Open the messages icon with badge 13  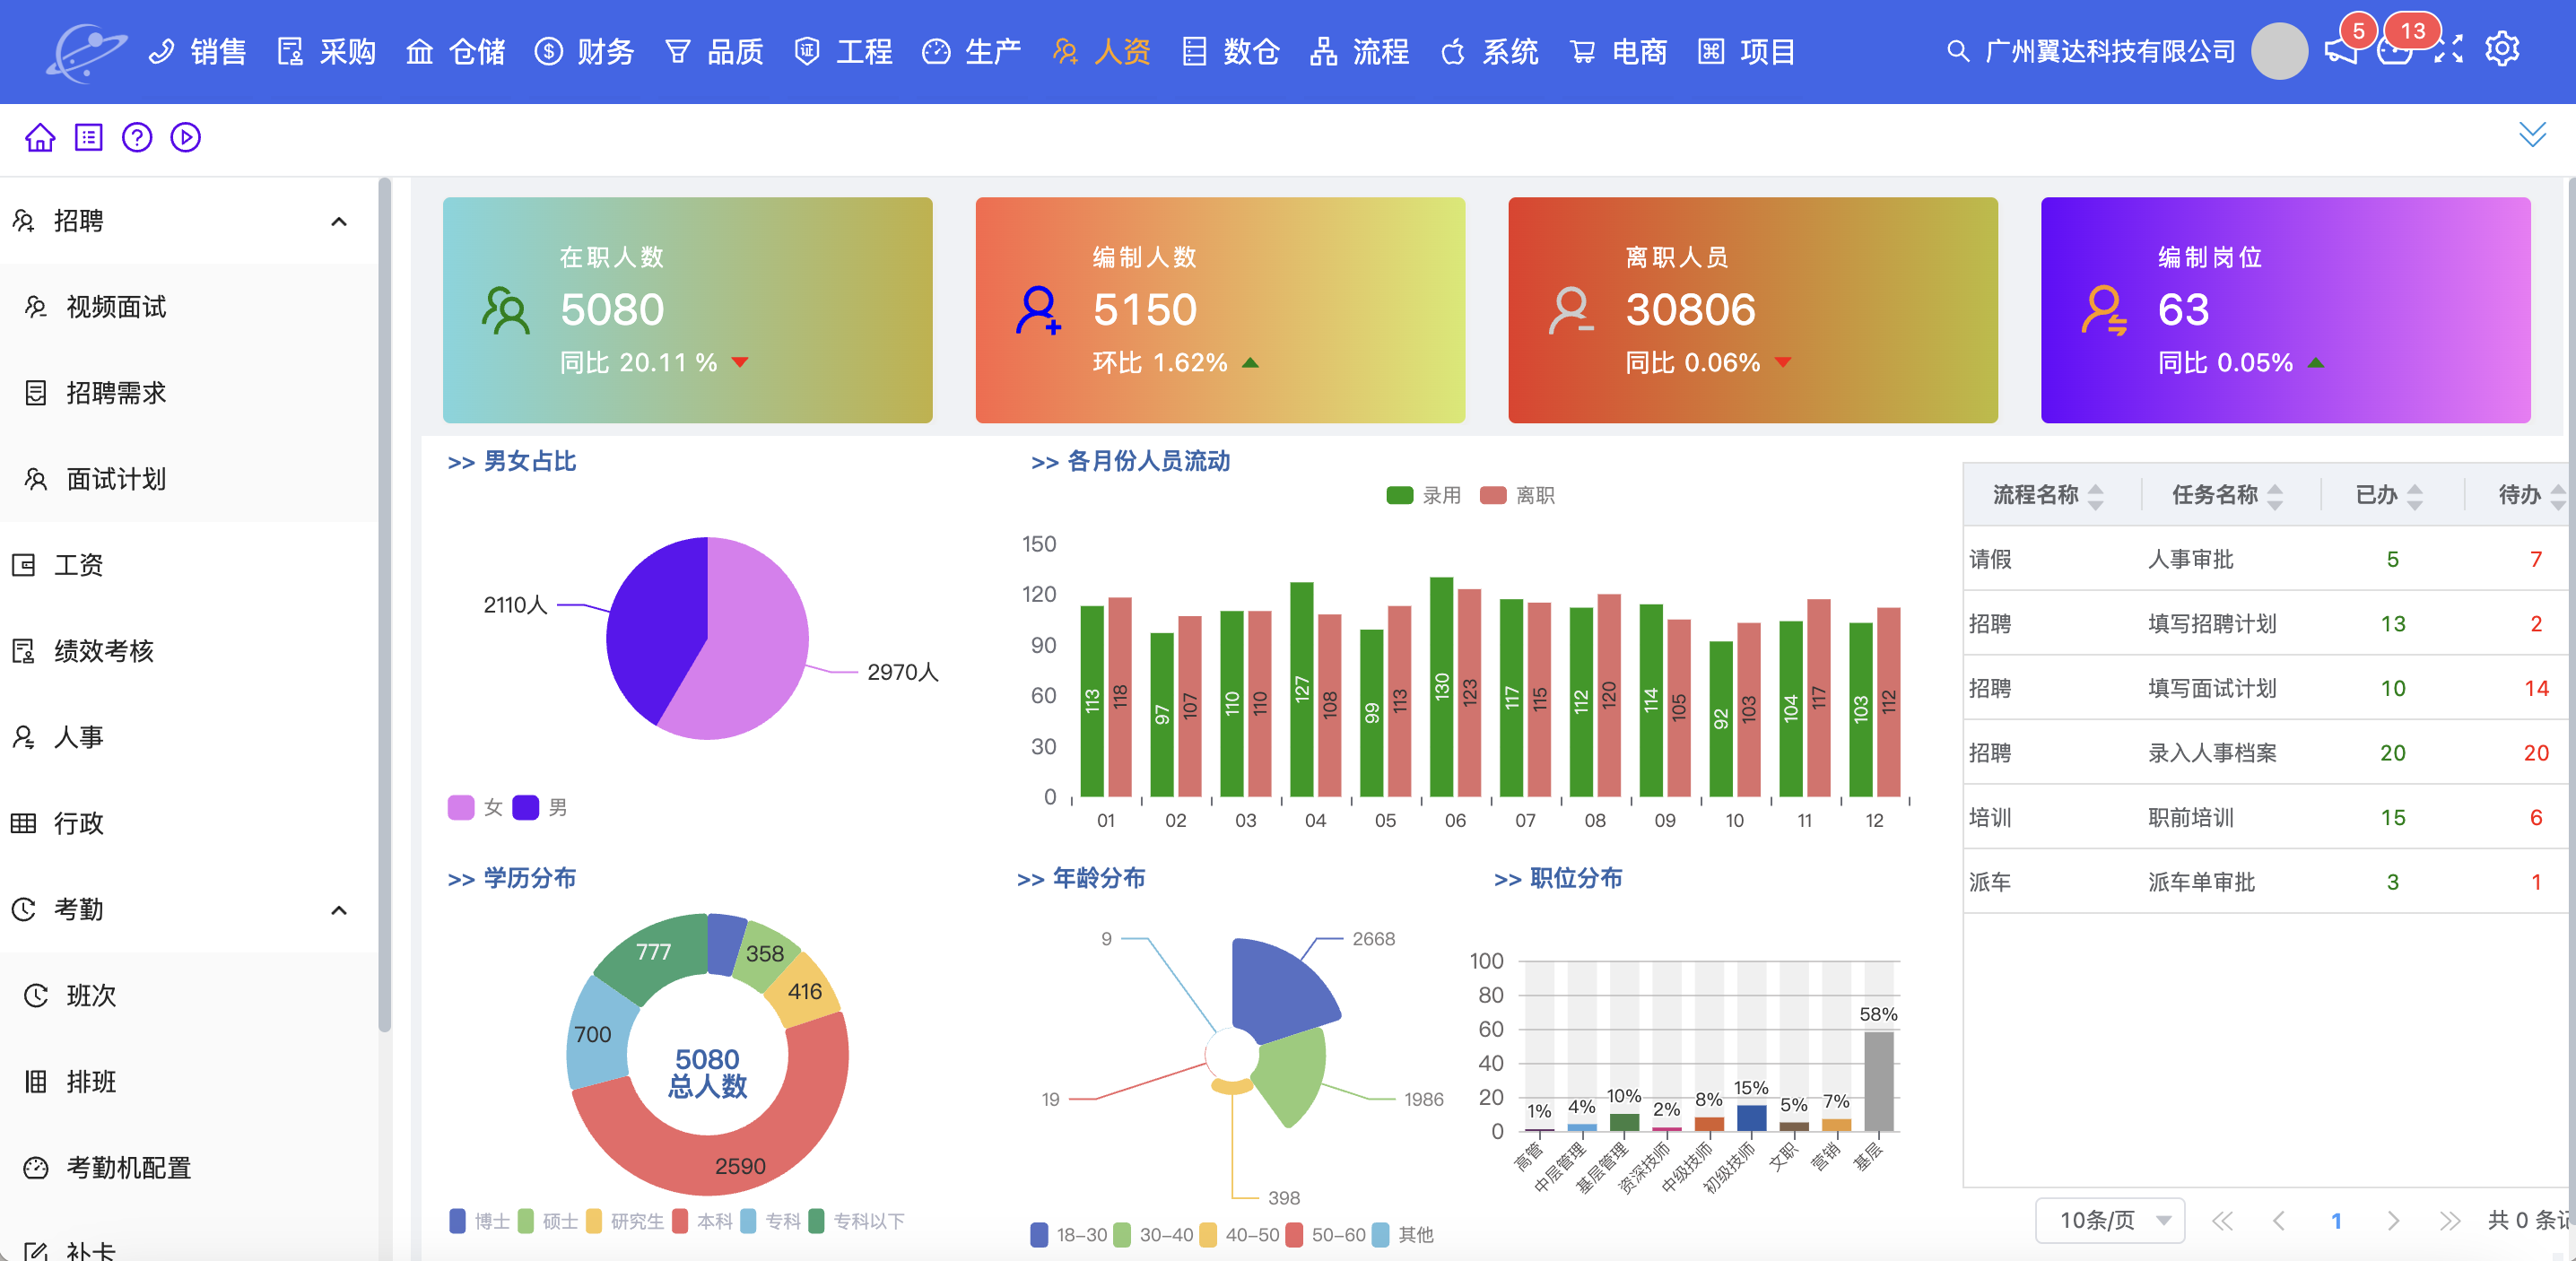[x=2394, y=50]
